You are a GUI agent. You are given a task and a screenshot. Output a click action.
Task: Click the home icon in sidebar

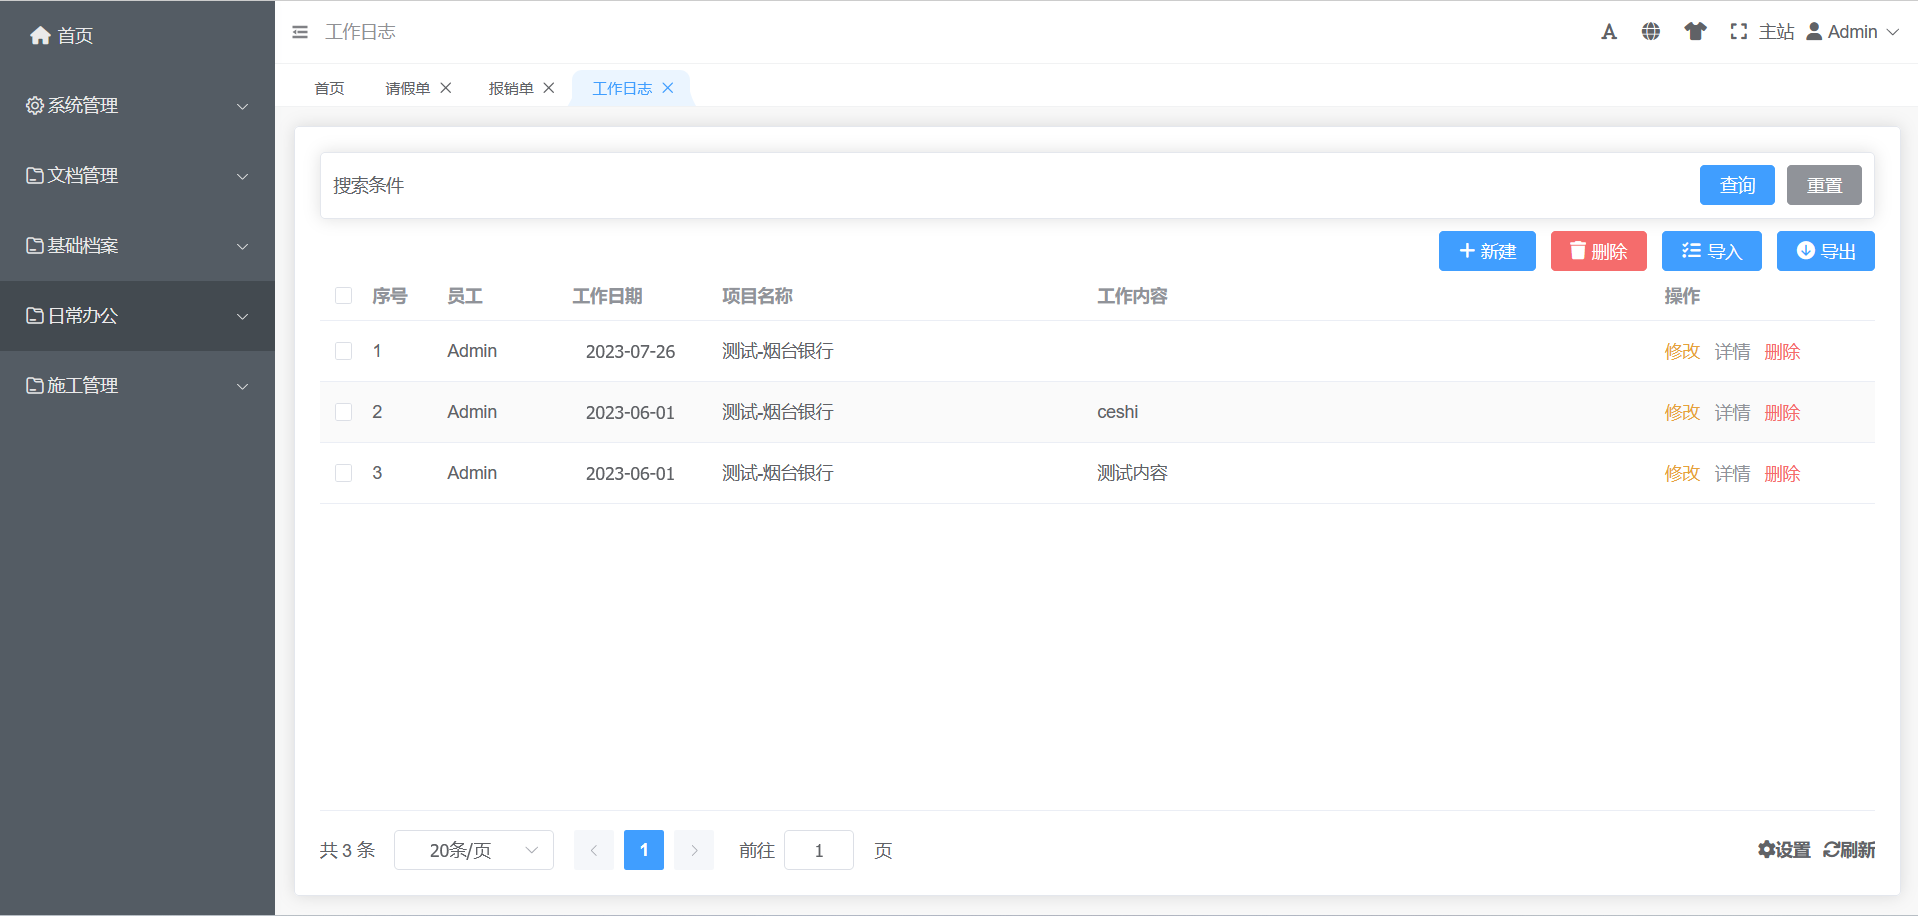click(x=40, y=36)
